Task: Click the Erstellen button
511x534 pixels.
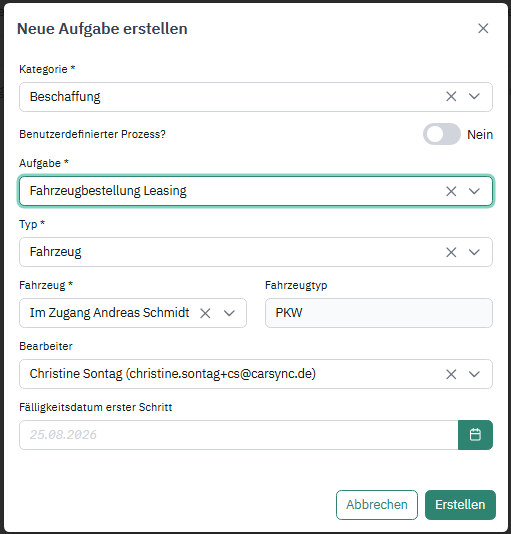Action: pos(460,505)
